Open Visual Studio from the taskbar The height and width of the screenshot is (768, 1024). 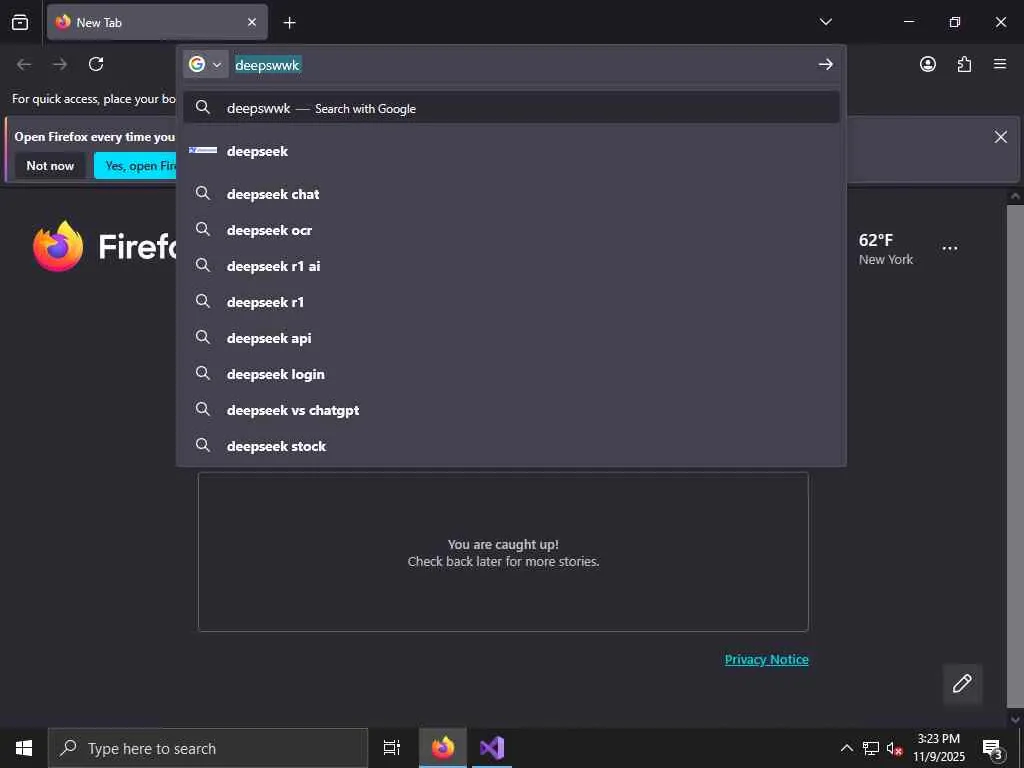pyautogui.click(x=492, y=748)
